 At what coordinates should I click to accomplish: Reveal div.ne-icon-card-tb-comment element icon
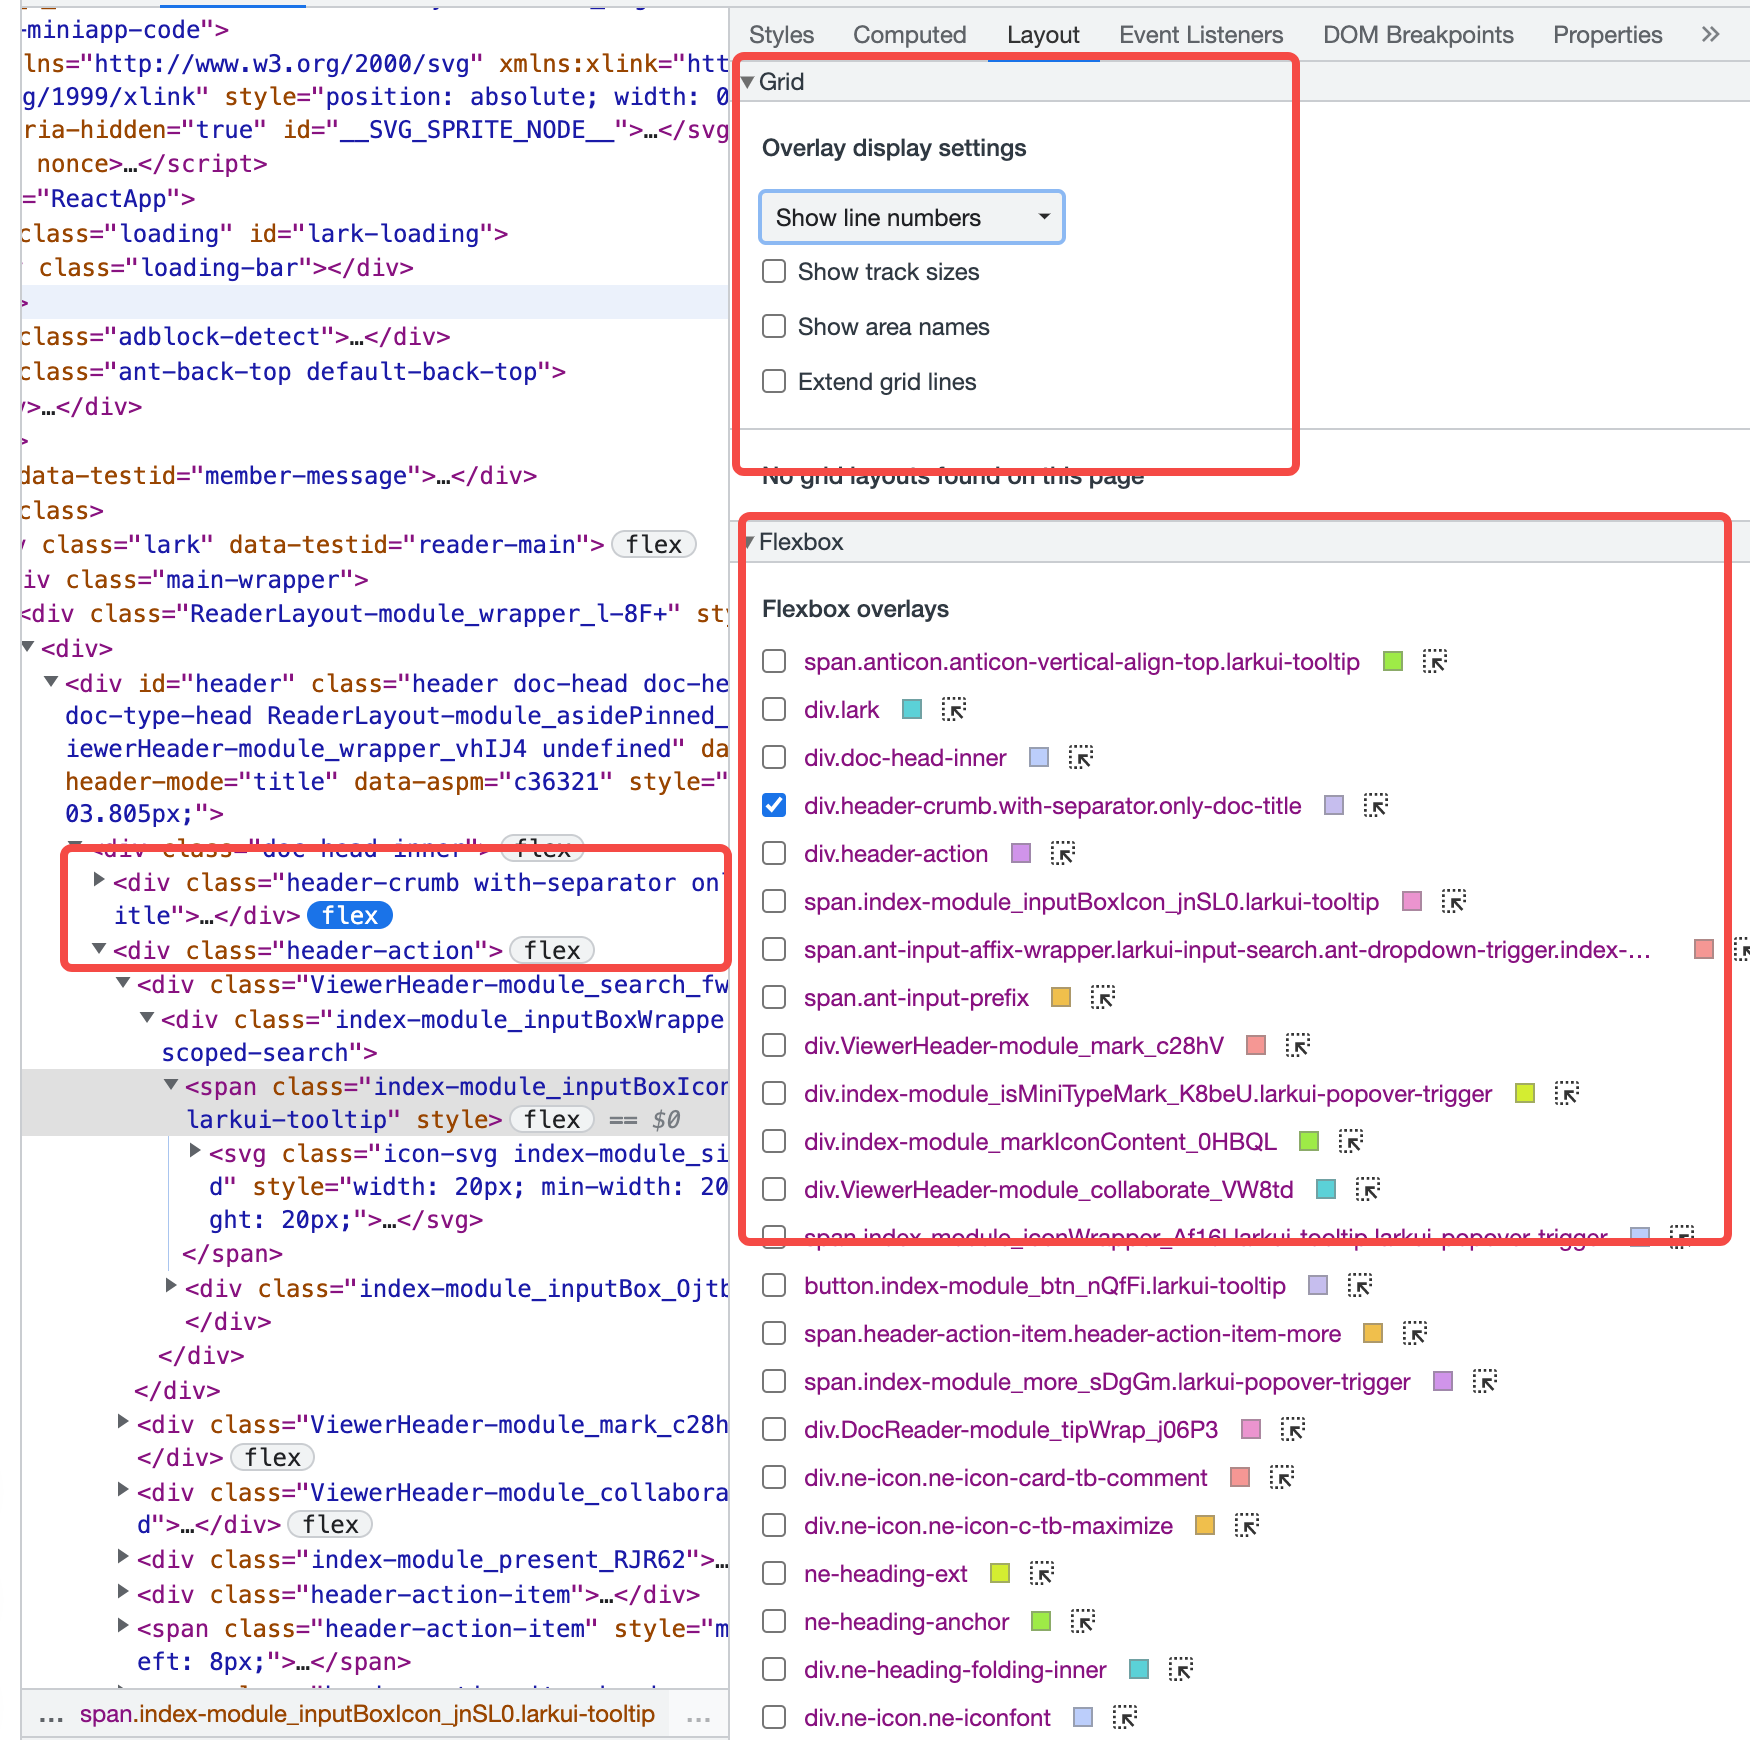1282,1478
